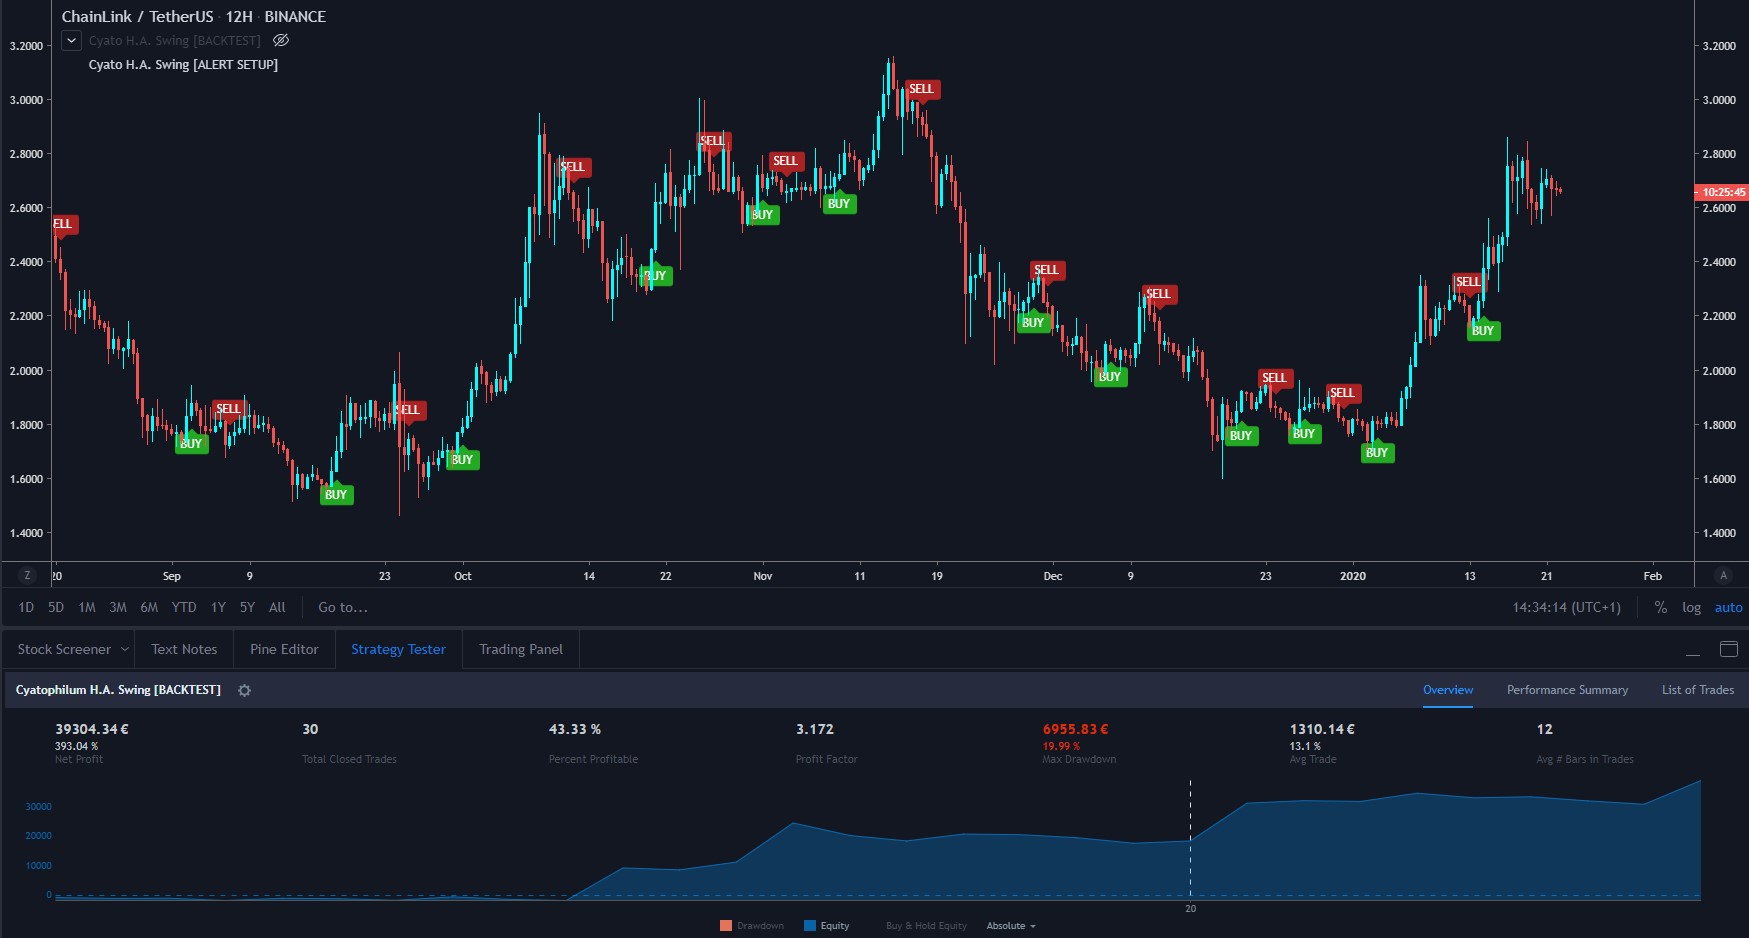
Task: Open the Absolute display mode dropdown
Action: tap(1011, 926)
